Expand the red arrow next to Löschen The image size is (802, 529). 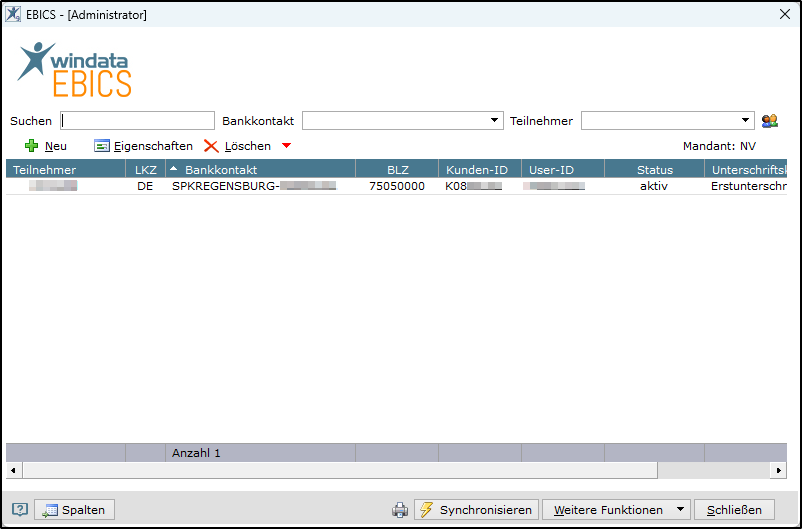[x=286, y=146]
